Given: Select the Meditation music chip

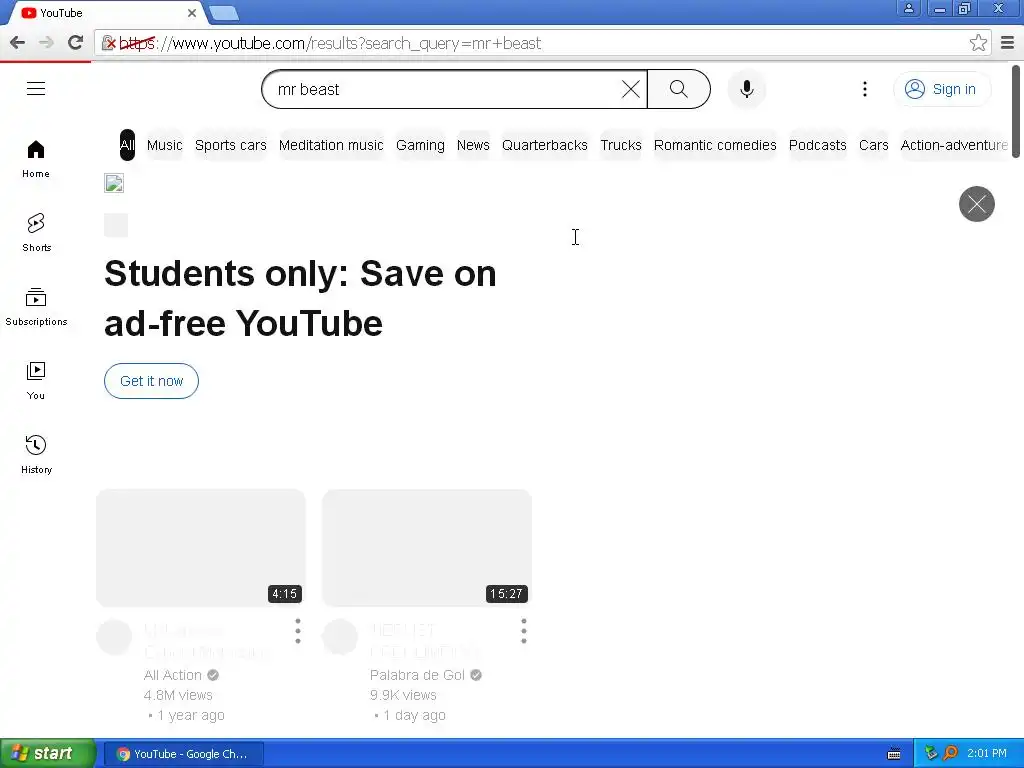Looking at the screenshot, I should point(331,145).
